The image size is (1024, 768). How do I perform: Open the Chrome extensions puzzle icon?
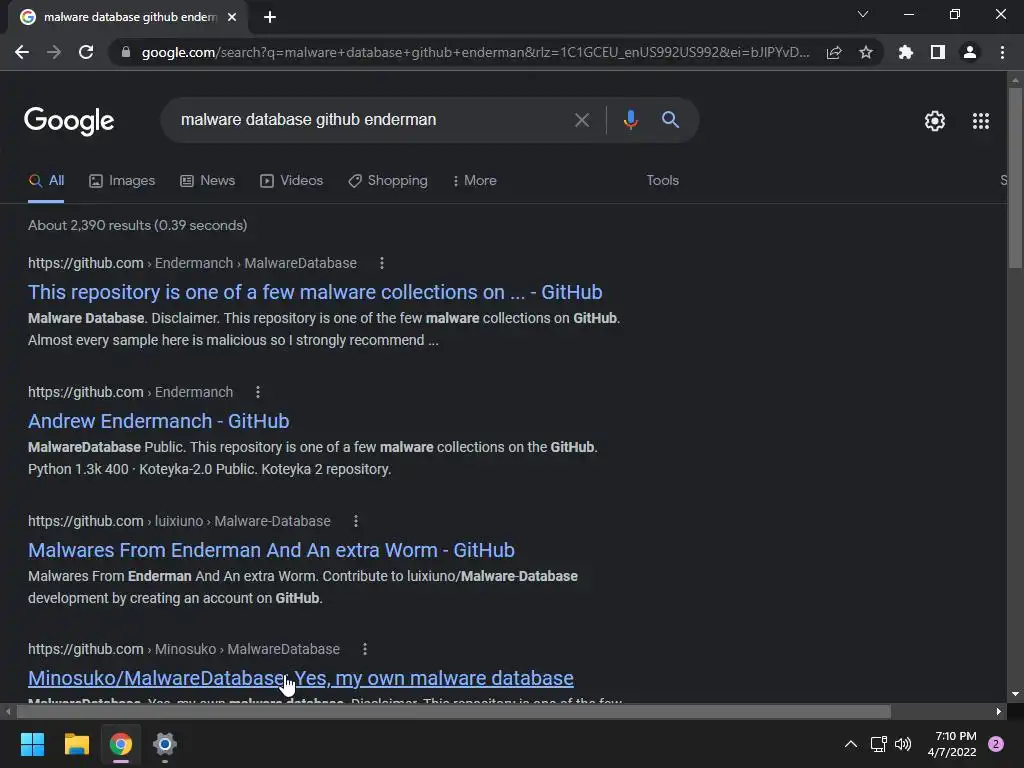pyautogui.click(x=905, y=52)
